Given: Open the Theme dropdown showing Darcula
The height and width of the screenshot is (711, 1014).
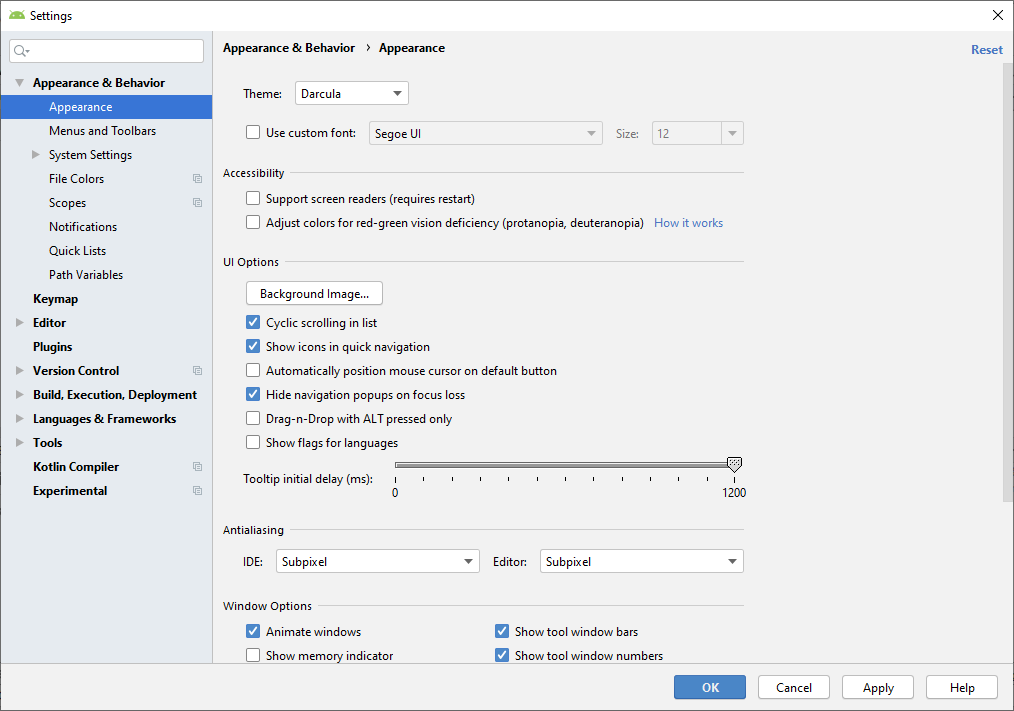Looking at the screenshot, I should [x=351, y=94].
